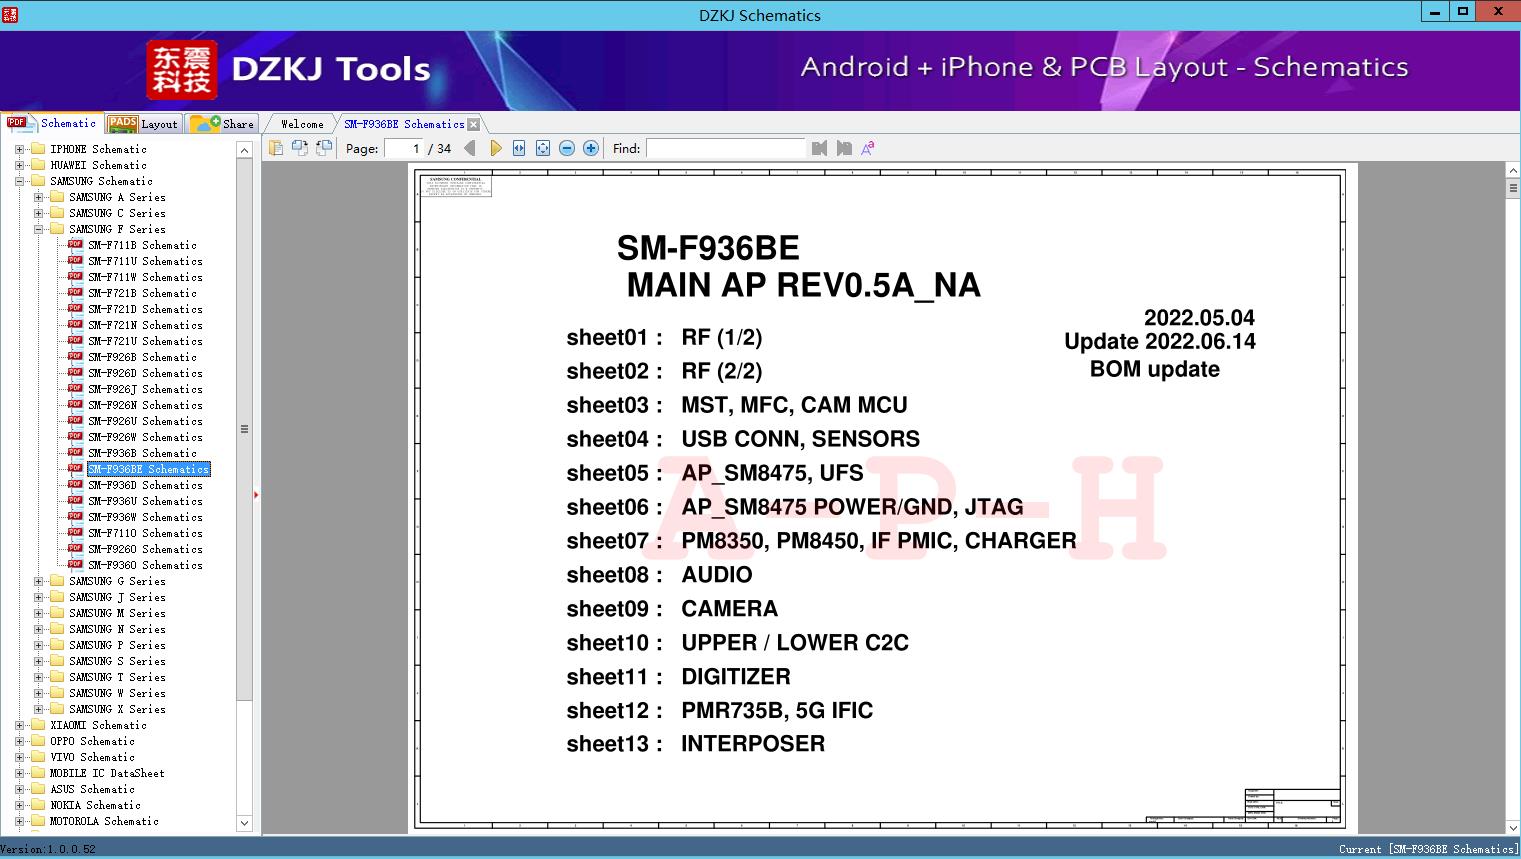The height and width of the screenshot is (859, 1521).
Task: Expand the HUAWEI Schematic folder
Action: tap(19, 165)
